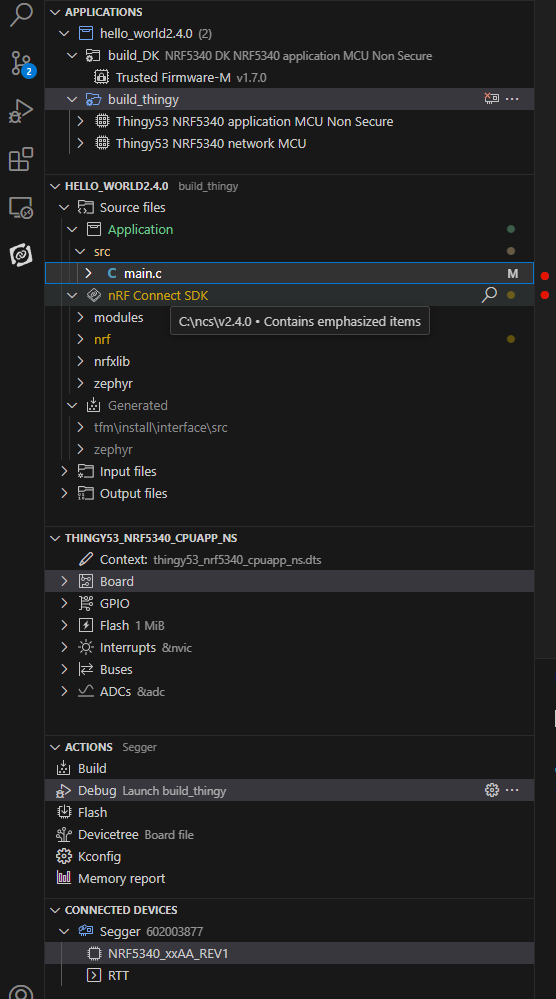Collapse HELLO_WORLD2.4.0 details section
The height and width of the screenshot is (999, 556).
55,186
